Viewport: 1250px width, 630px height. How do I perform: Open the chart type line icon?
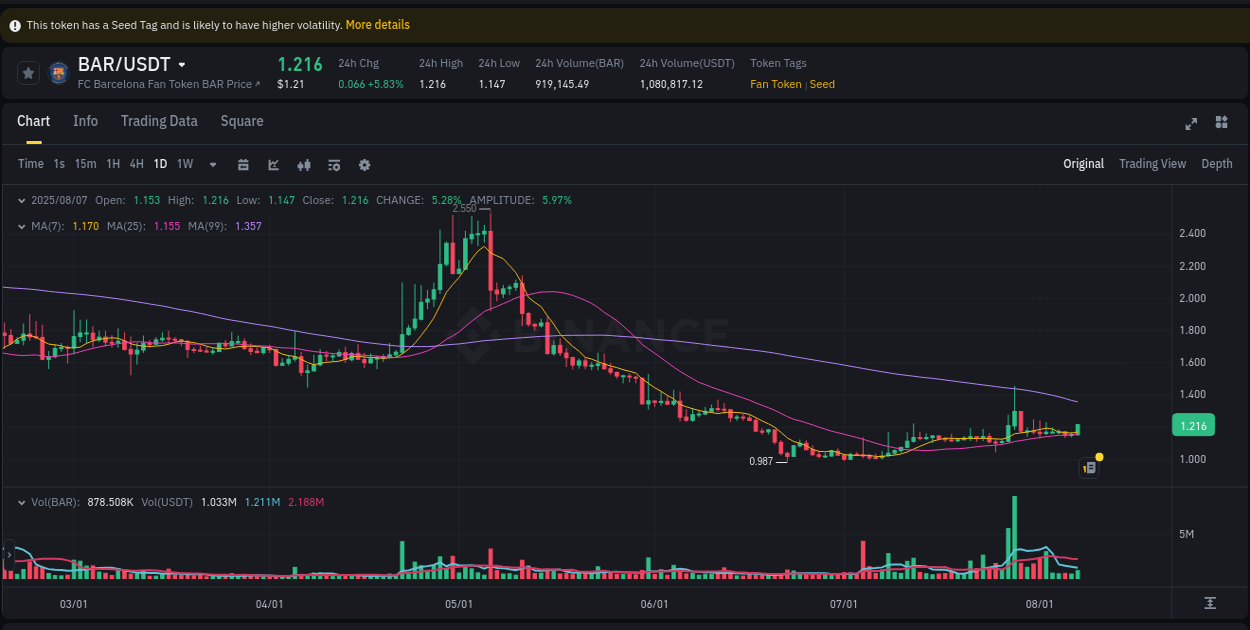273,164
